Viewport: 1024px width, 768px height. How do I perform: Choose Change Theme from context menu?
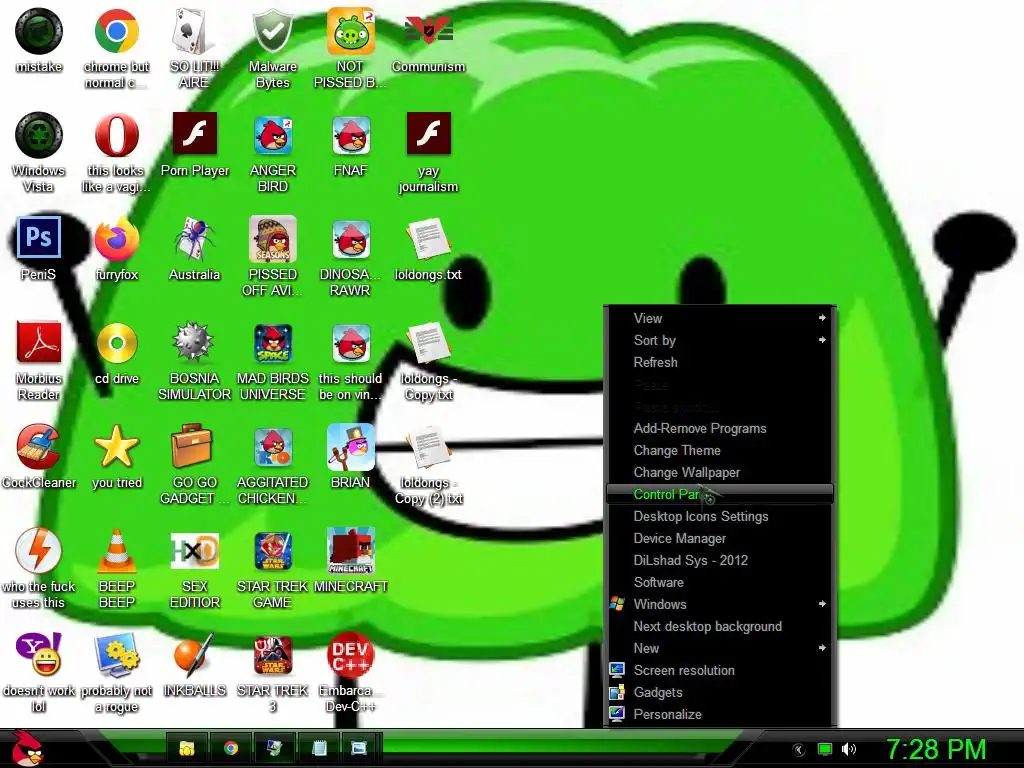[x=720, y=451]
